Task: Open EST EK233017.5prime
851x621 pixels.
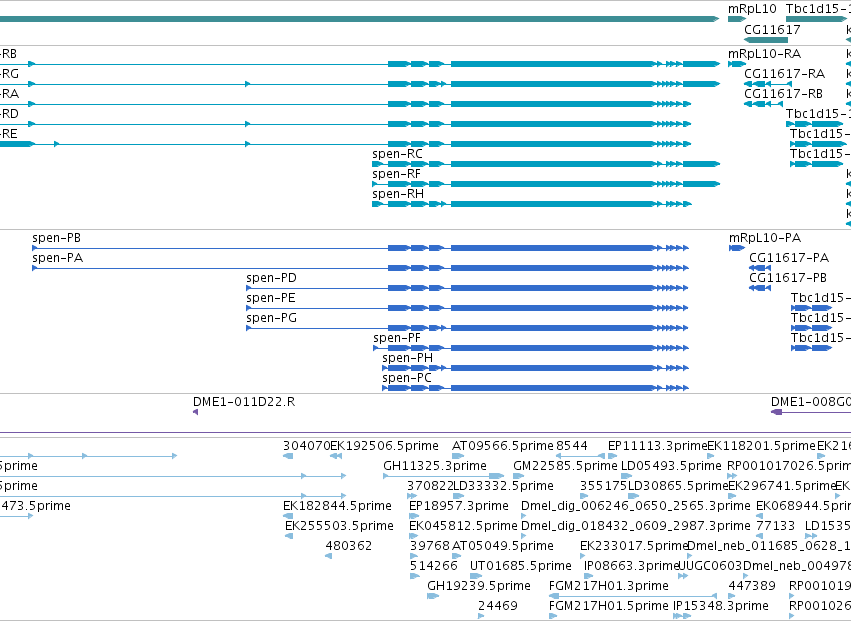Action: [x=634, y=547]
